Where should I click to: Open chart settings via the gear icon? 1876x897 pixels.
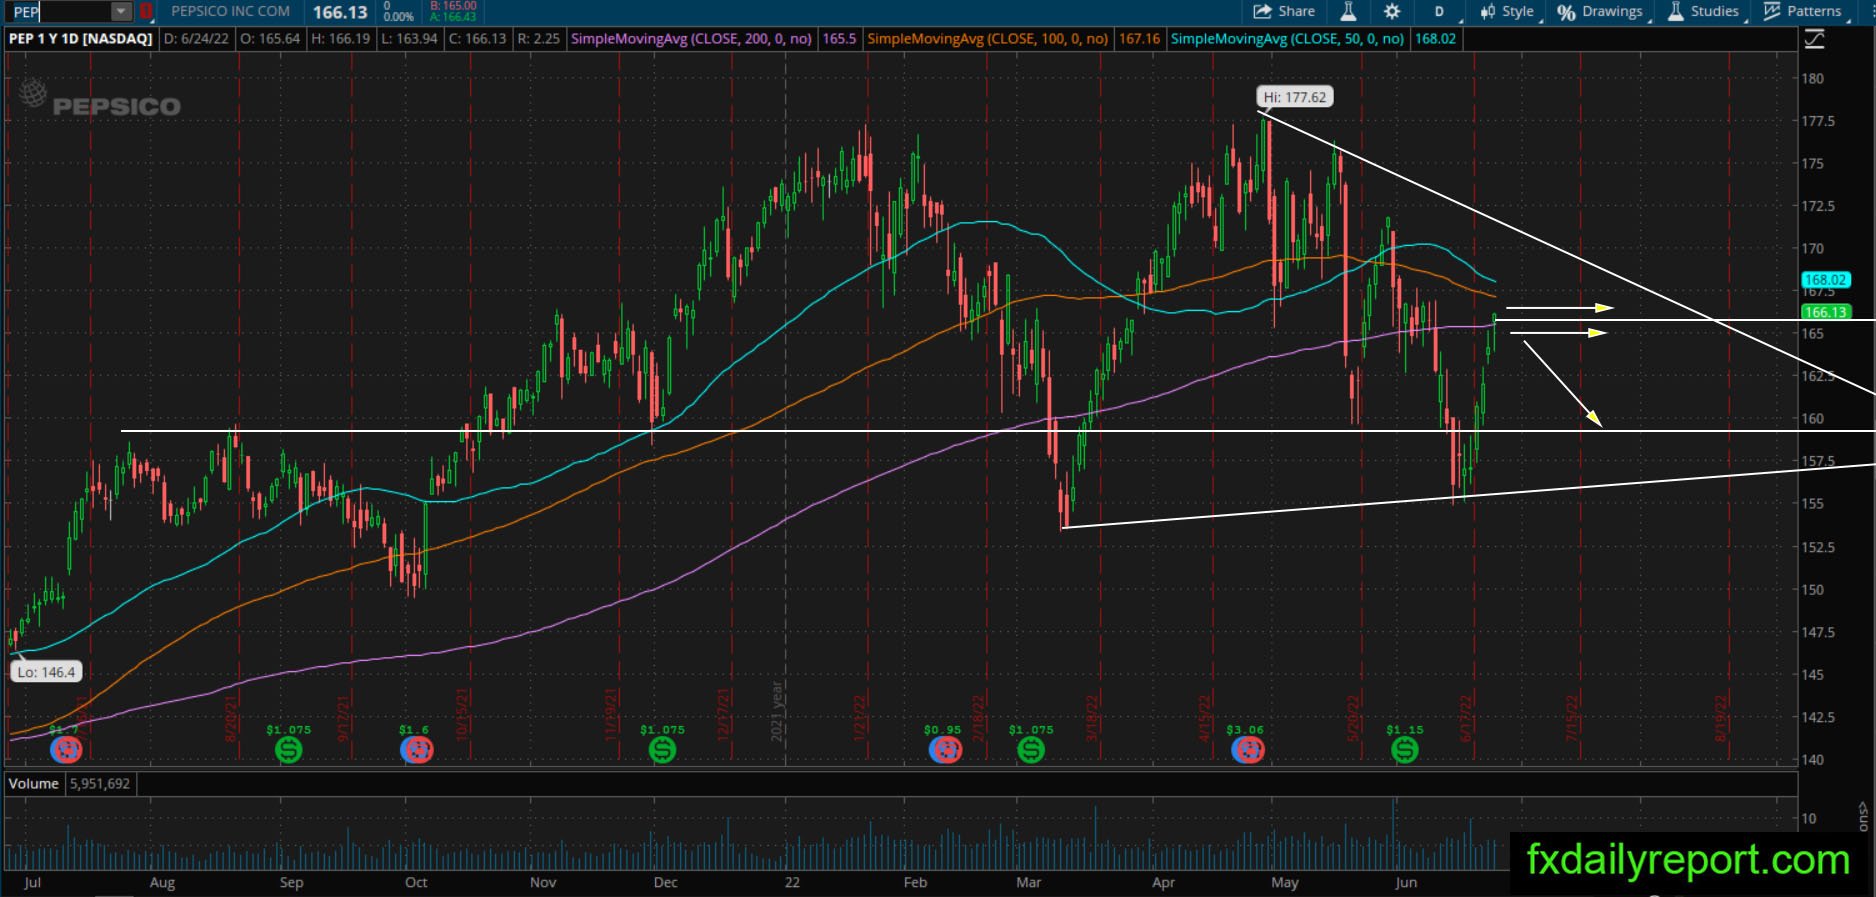click(x=1392, y=12)
